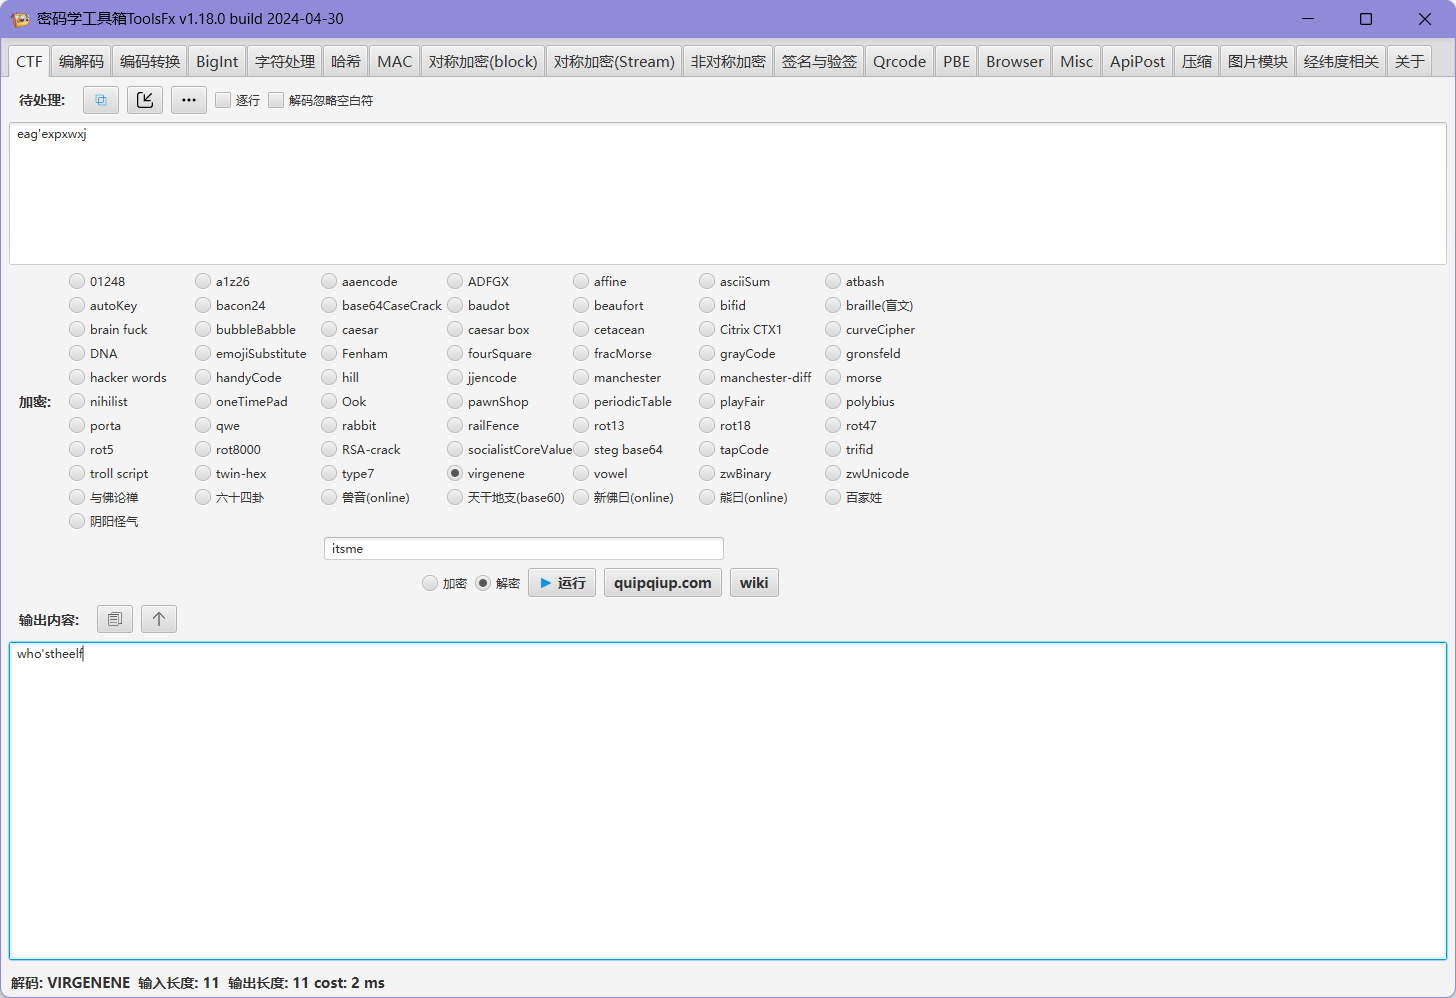Click the ToolsFx app icon in title bar
This screenshot has height=998, width=1456.
click(20, 19)
